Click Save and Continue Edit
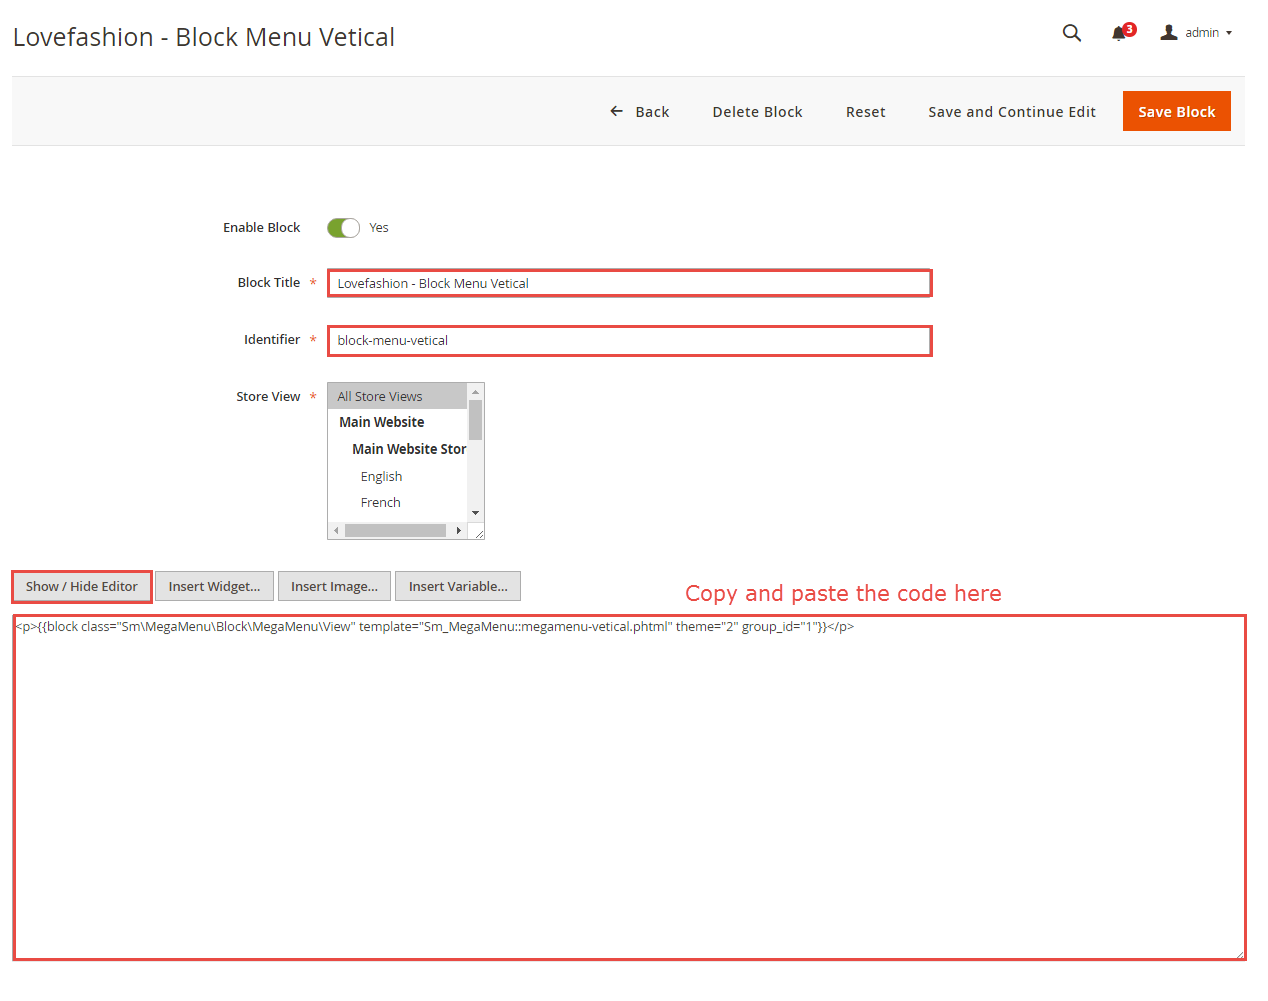 [1012, 112]
